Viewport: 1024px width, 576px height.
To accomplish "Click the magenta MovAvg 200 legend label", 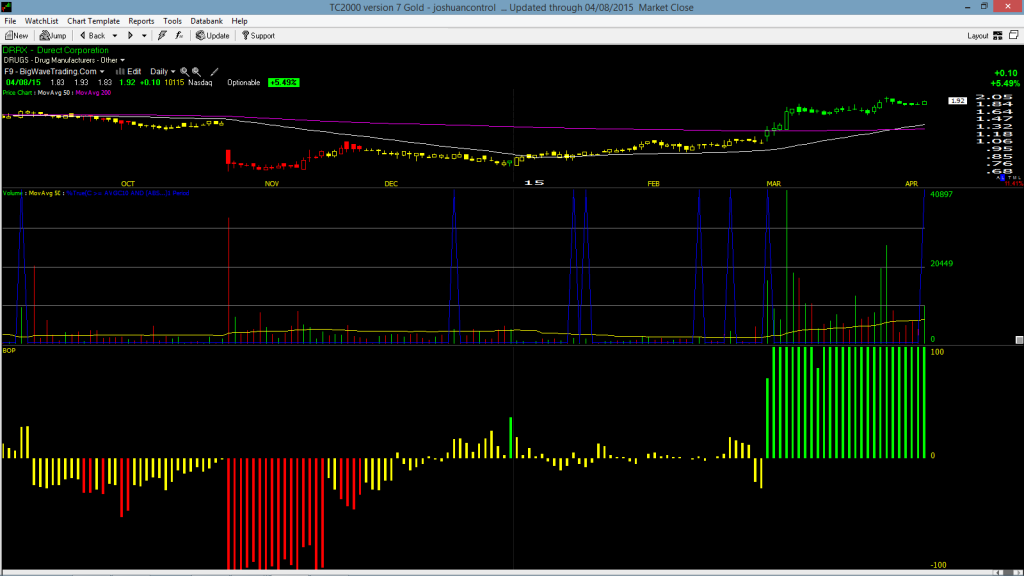I will (x=93, y=93).
